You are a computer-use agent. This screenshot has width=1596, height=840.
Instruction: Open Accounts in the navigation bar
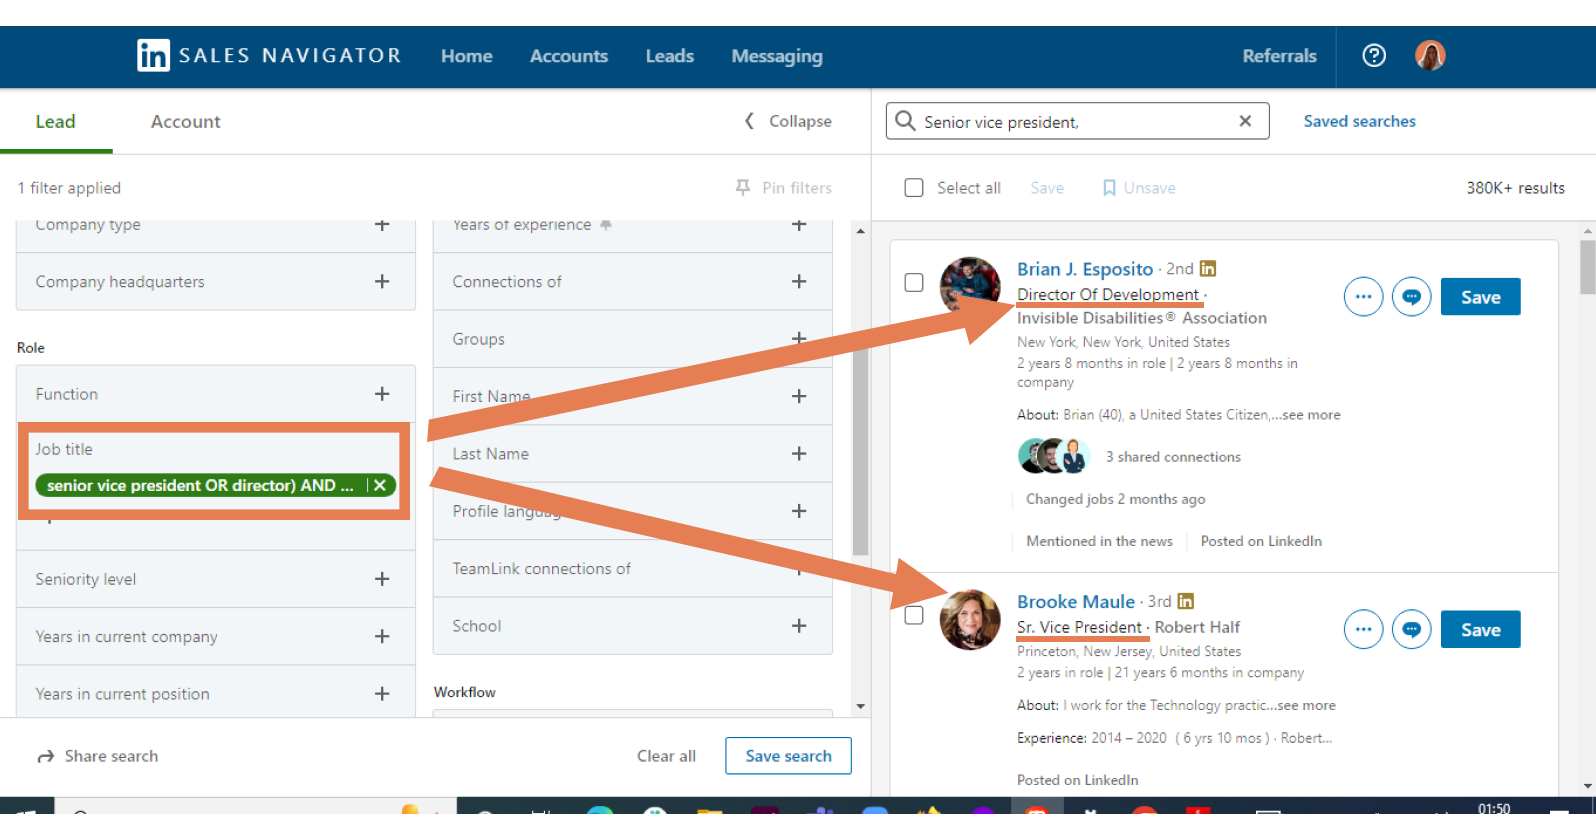pos(569,56)
